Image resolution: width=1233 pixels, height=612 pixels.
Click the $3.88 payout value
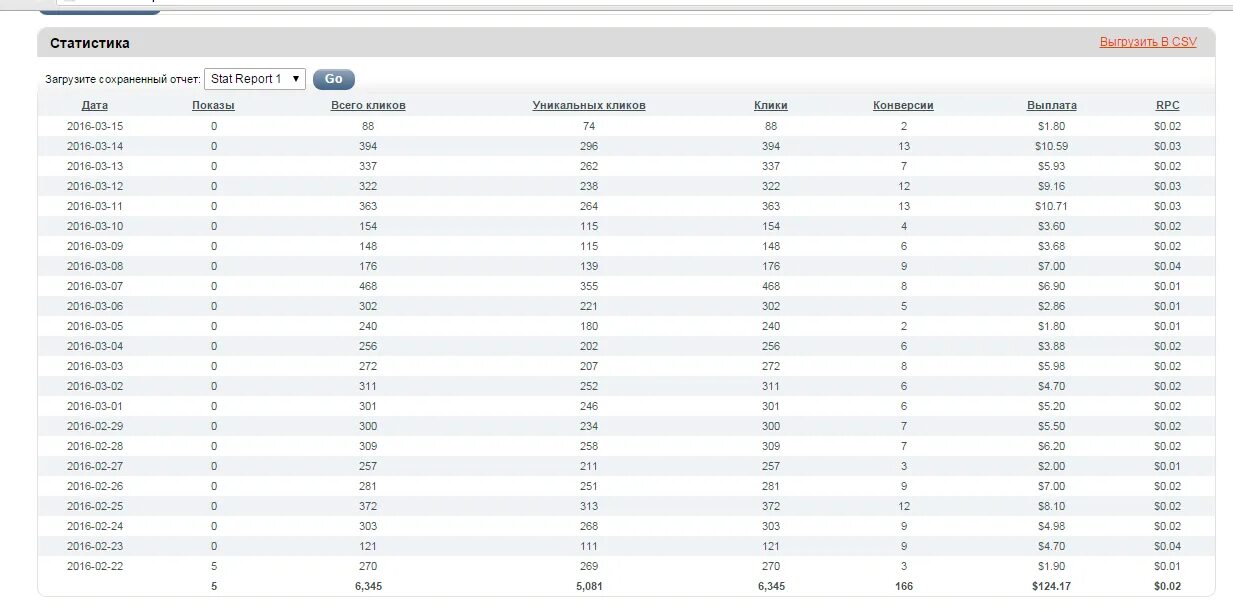click(x=1052, y=346)
